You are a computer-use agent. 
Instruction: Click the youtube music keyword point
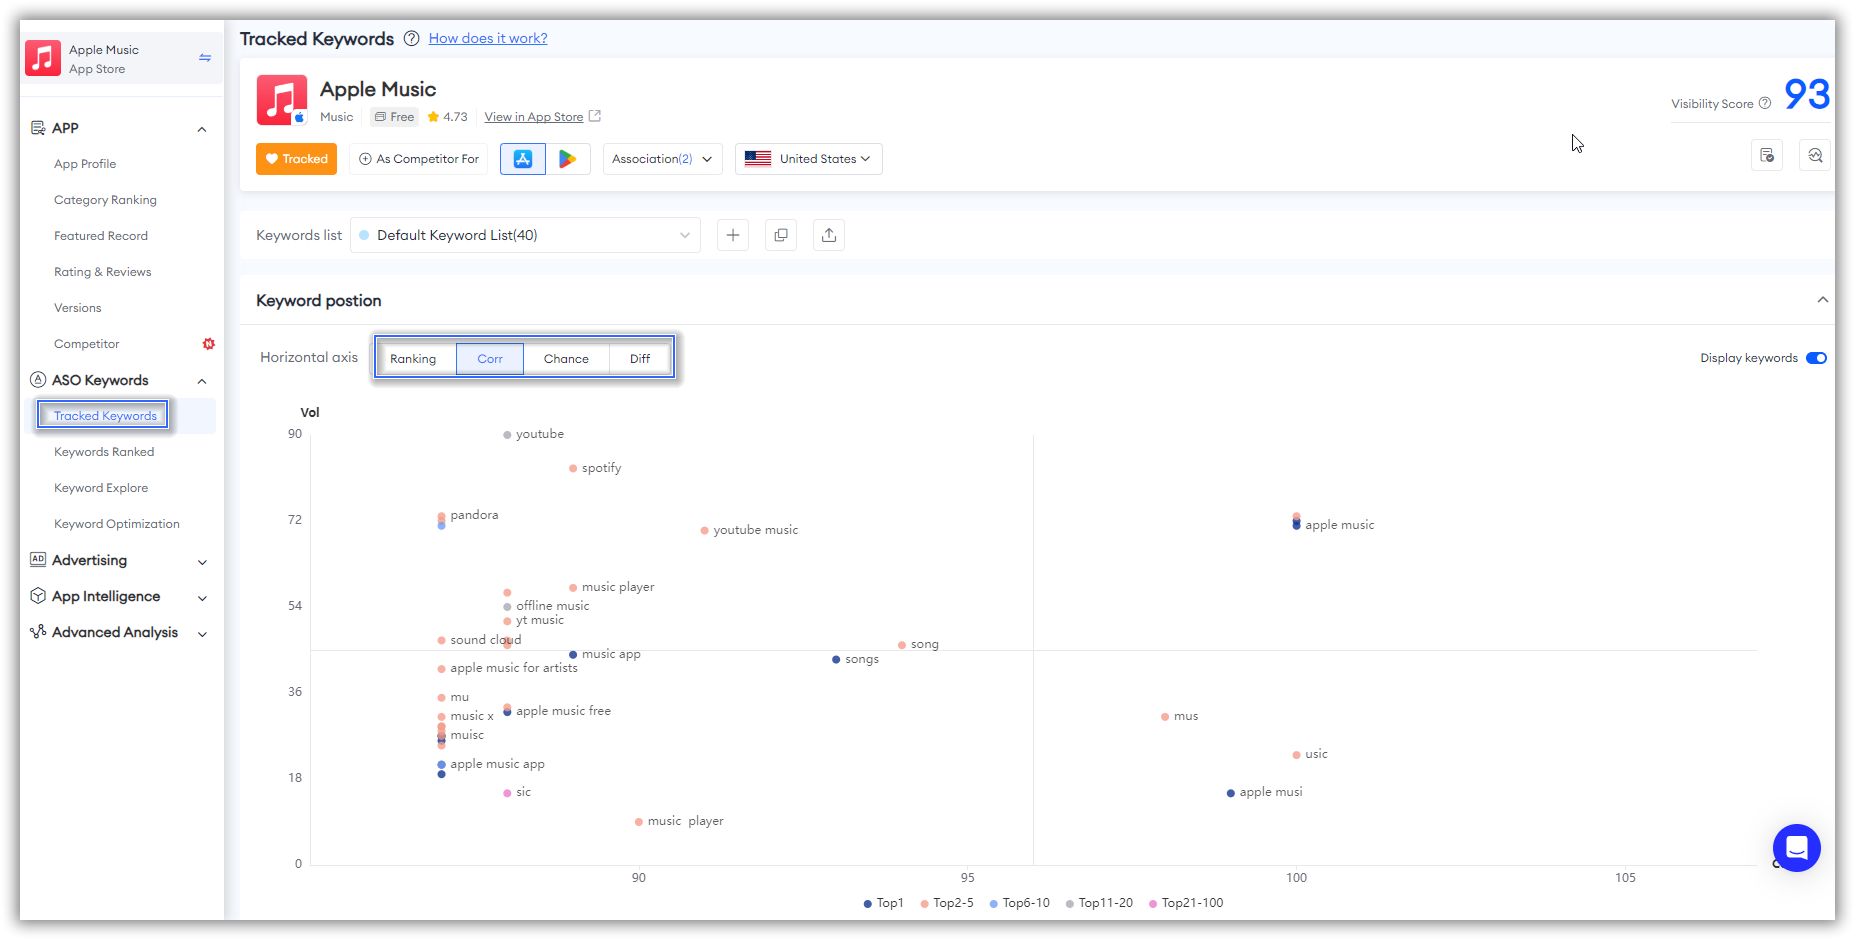705,531
